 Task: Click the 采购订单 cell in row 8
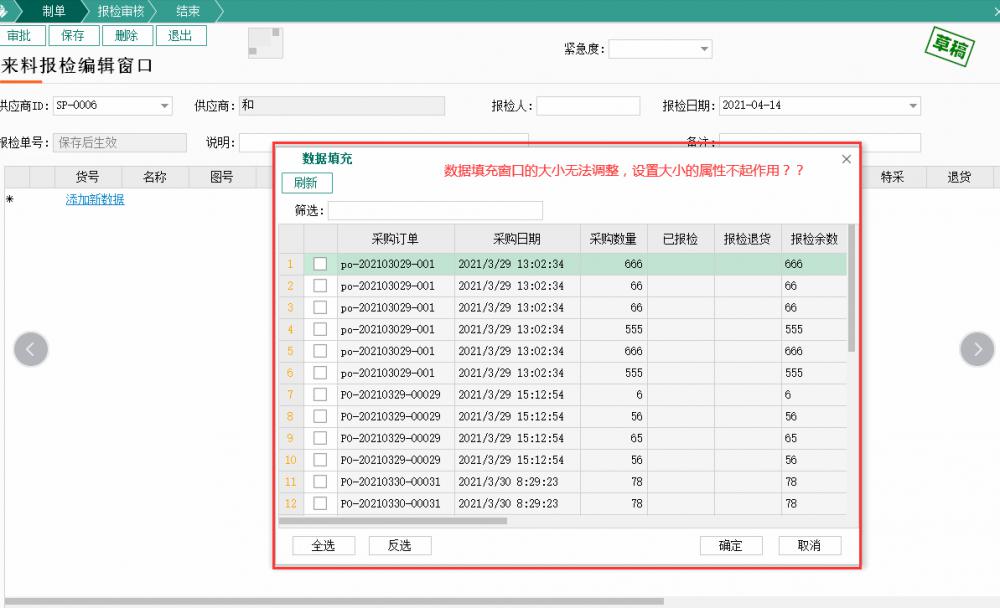pos(396,417)
